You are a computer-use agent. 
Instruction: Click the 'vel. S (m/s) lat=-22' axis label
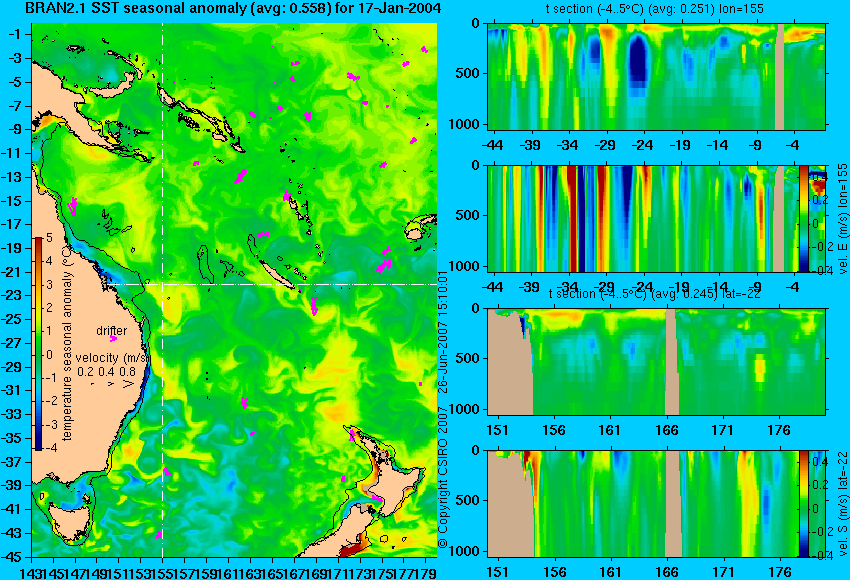[842, 504]
